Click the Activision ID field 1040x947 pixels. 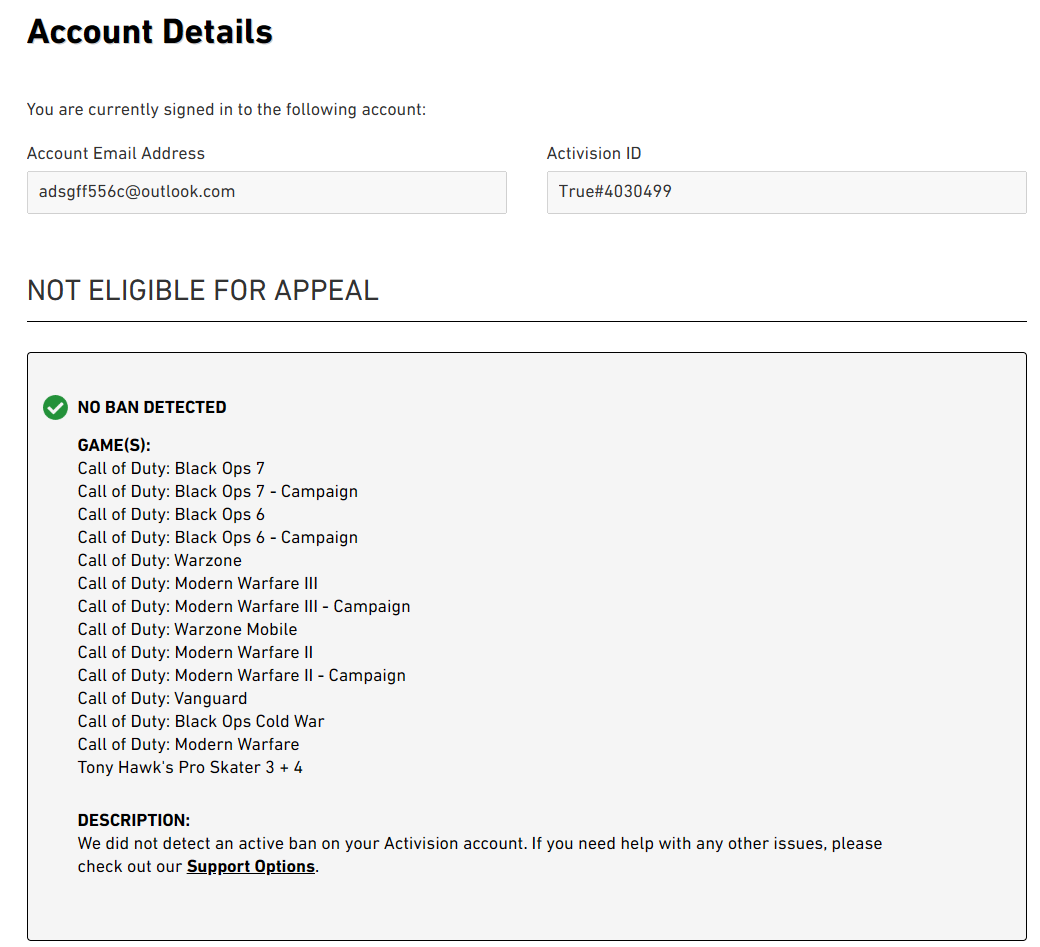pos(786,192)
